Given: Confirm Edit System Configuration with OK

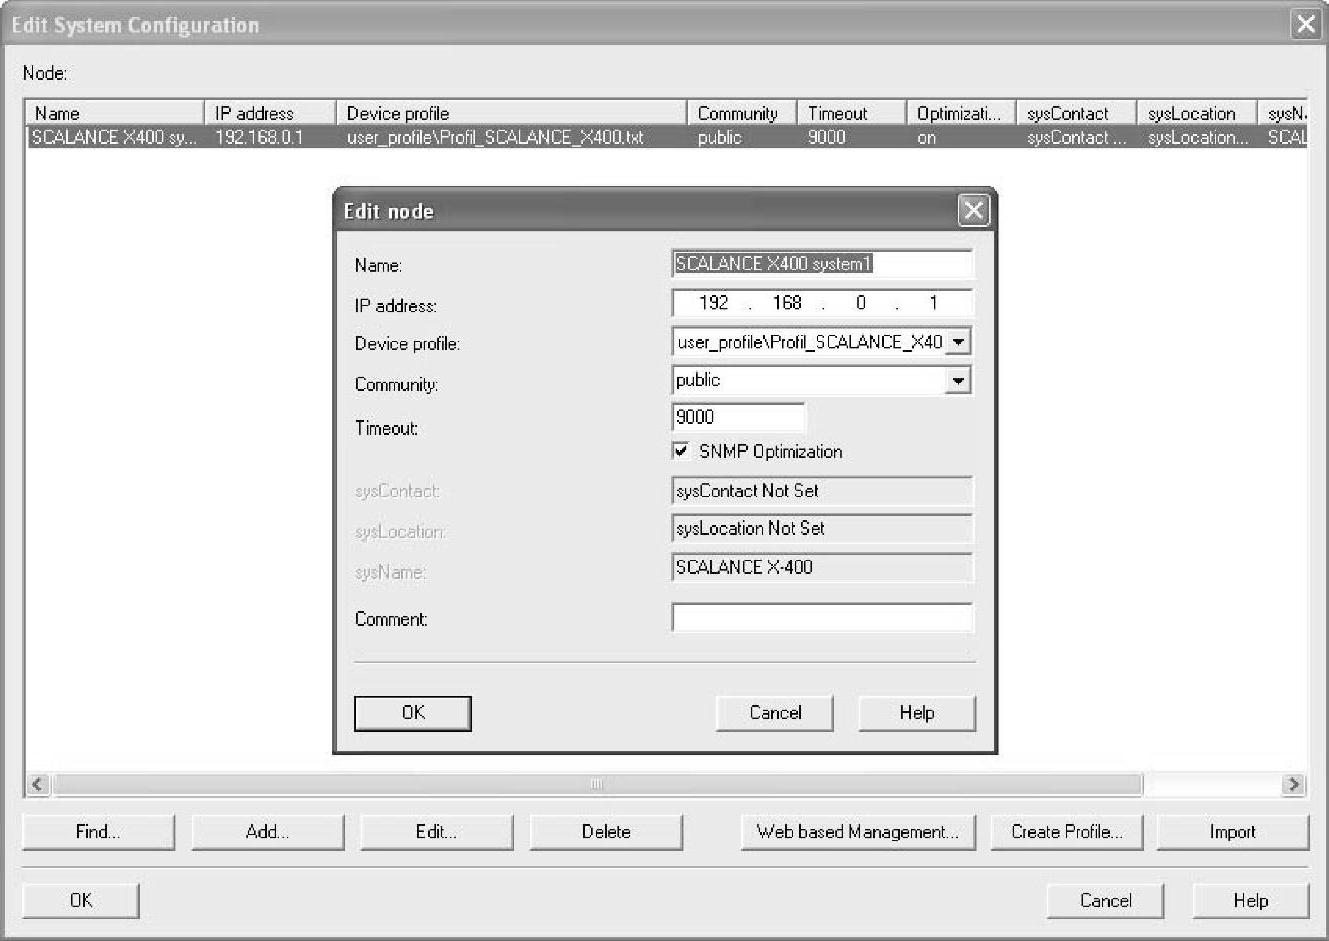Looking at the screenshot, I should pos(81,901).
